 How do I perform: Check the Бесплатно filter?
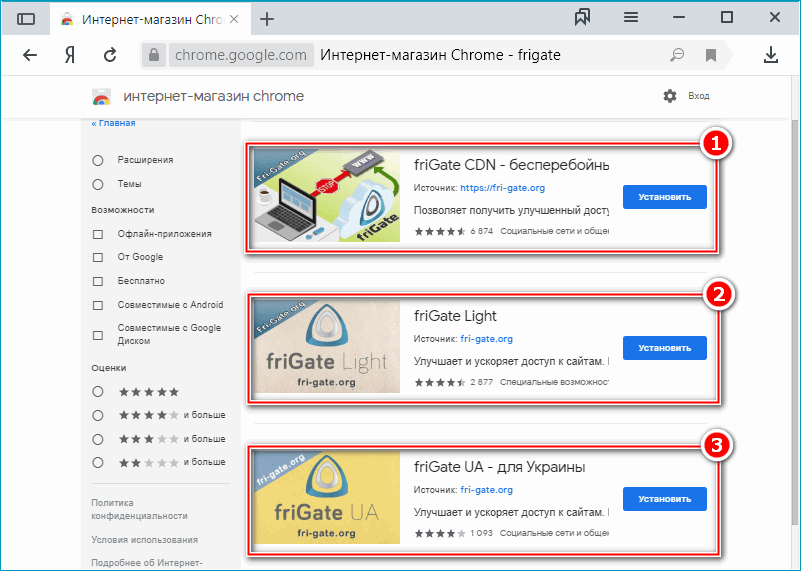pyautogui.click(x=98, y=281)
